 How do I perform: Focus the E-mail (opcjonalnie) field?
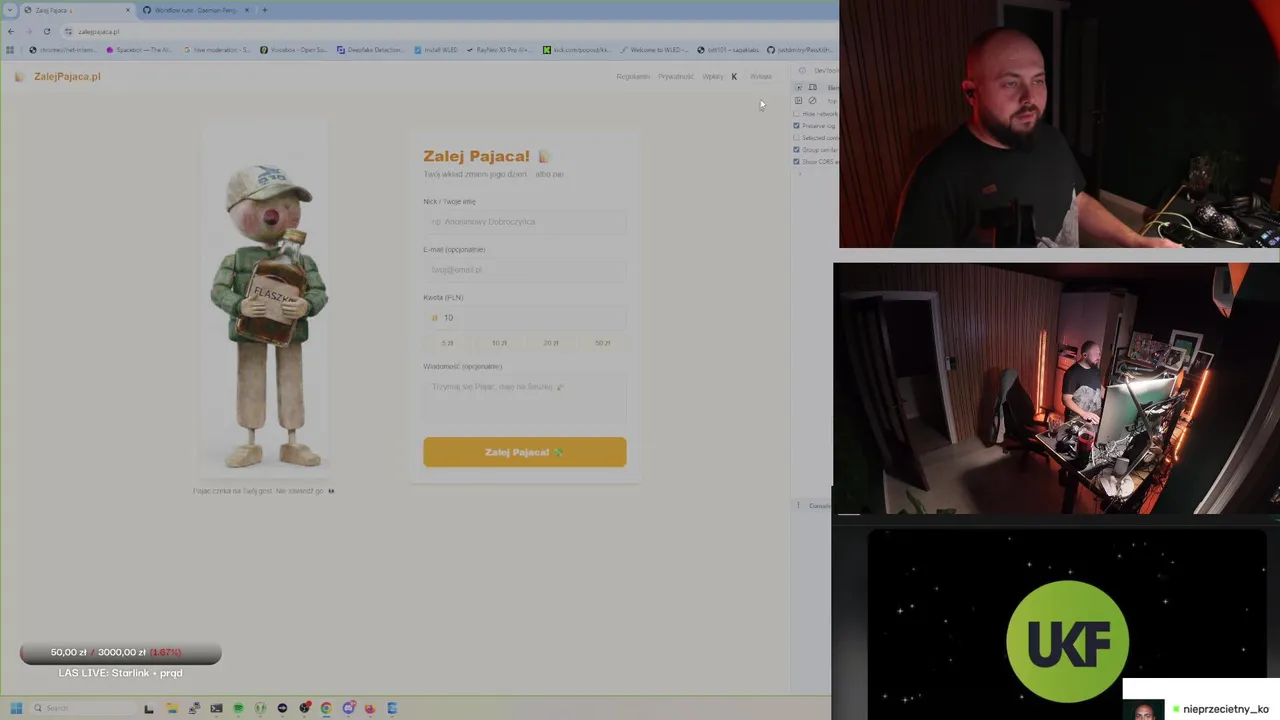point(525,269)
